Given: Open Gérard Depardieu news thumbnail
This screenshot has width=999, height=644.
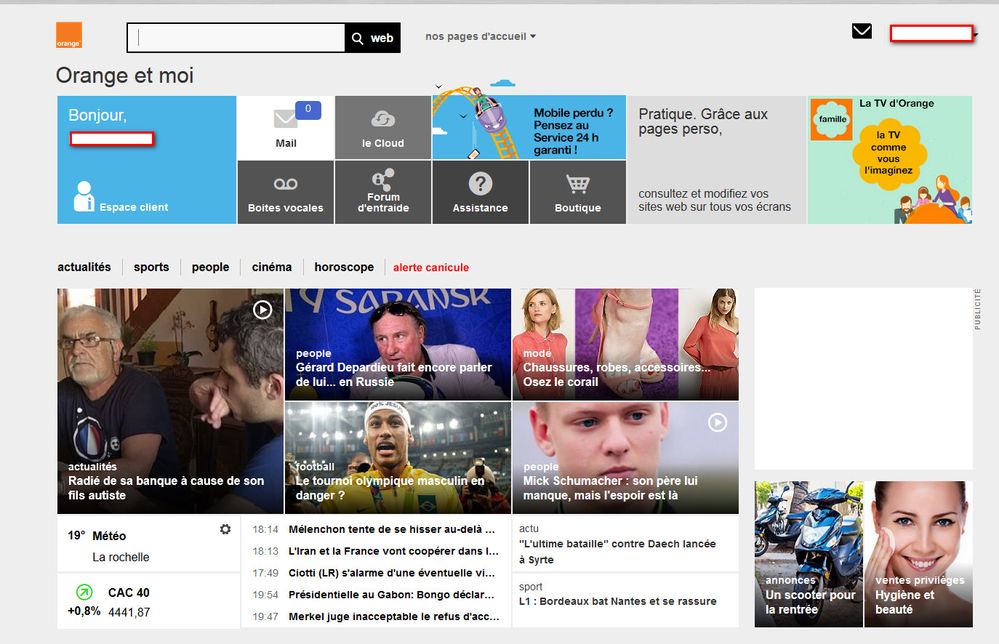Looking at the screenshot, I should (x=398, y=344).
